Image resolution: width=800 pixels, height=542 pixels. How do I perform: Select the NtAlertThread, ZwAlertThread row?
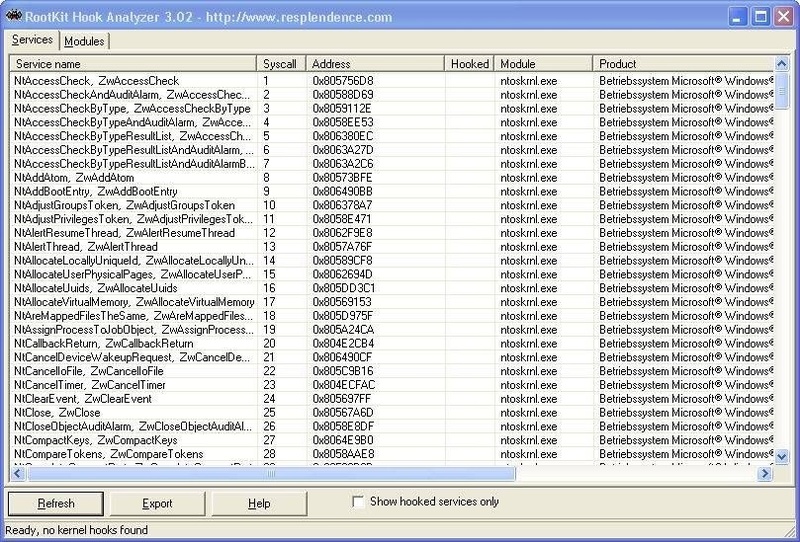392,247
